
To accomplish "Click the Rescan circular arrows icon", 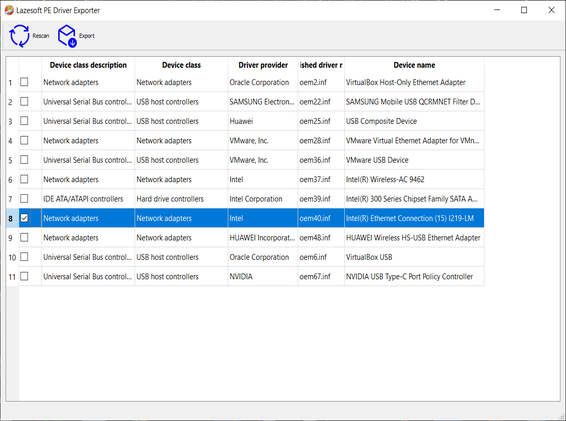I will tap(19, 36).
